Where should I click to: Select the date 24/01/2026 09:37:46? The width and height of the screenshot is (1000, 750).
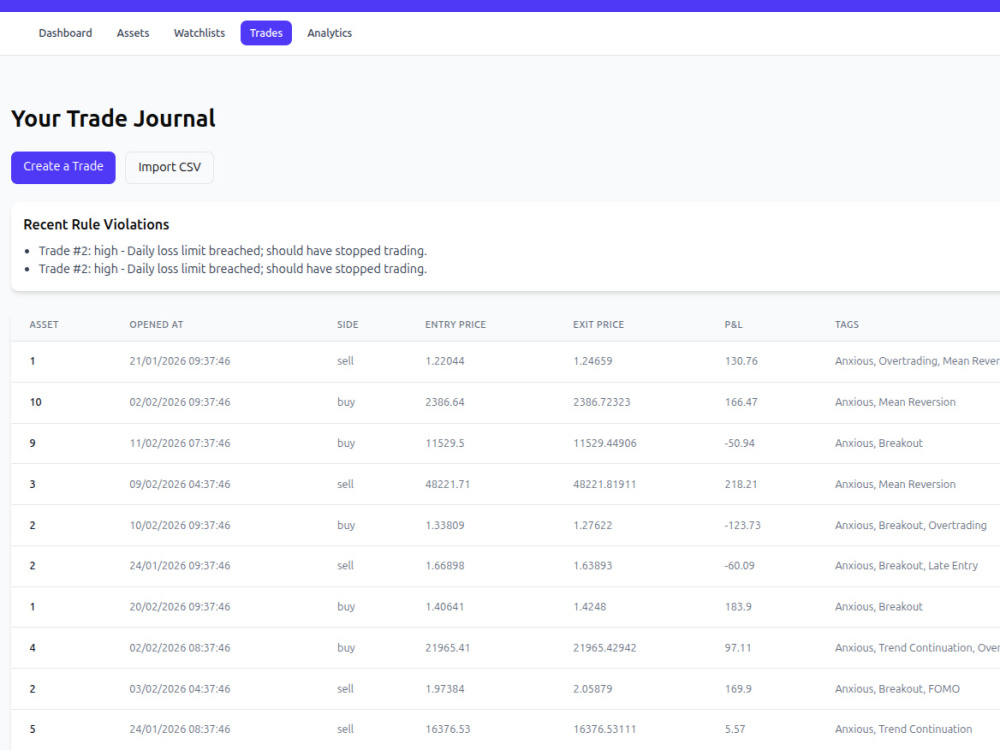[x=180, y=566]
